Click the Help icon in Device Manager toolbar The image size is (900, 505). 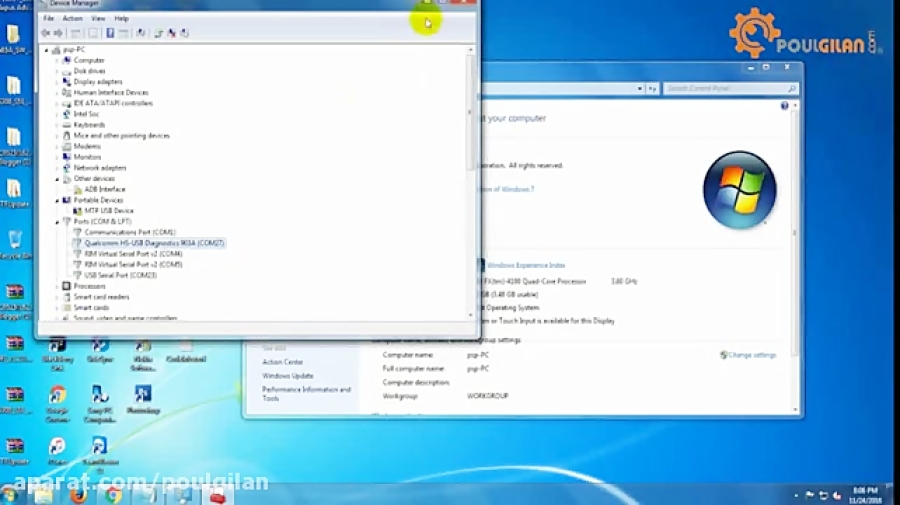point(110,33)
